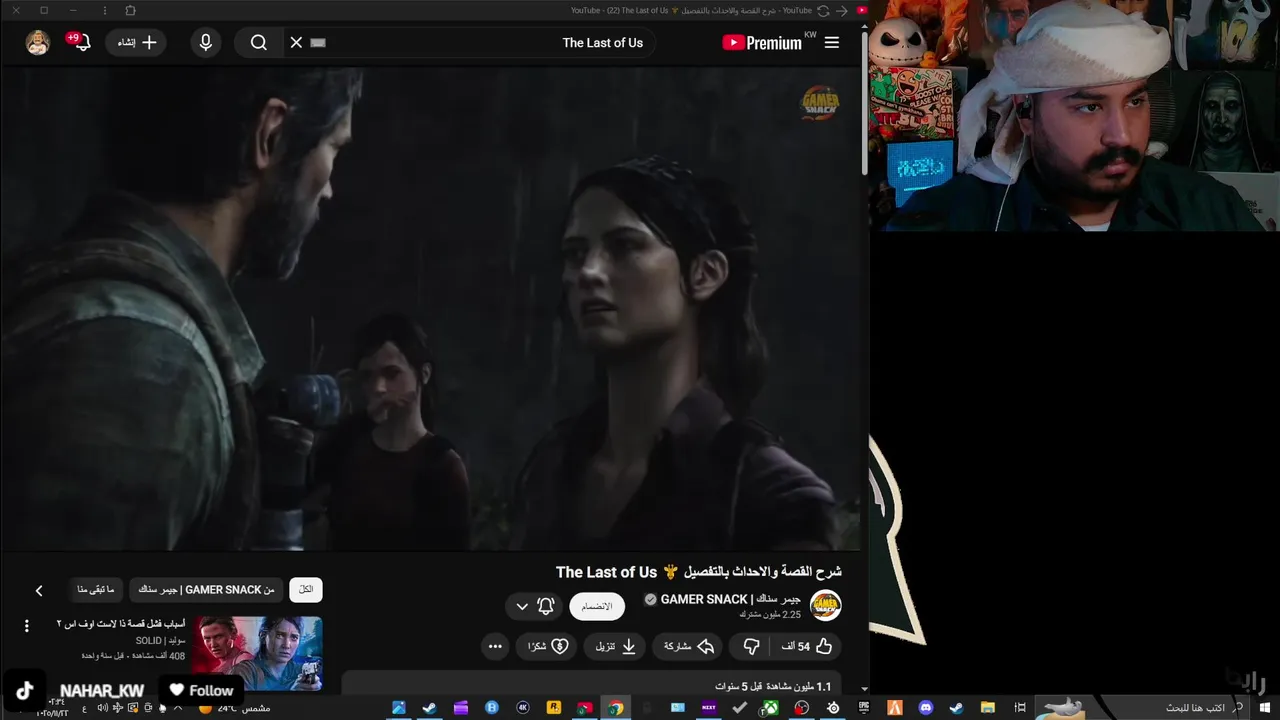
Task: Open the YouTube hamburger guide menu
Action: point(832,42)
